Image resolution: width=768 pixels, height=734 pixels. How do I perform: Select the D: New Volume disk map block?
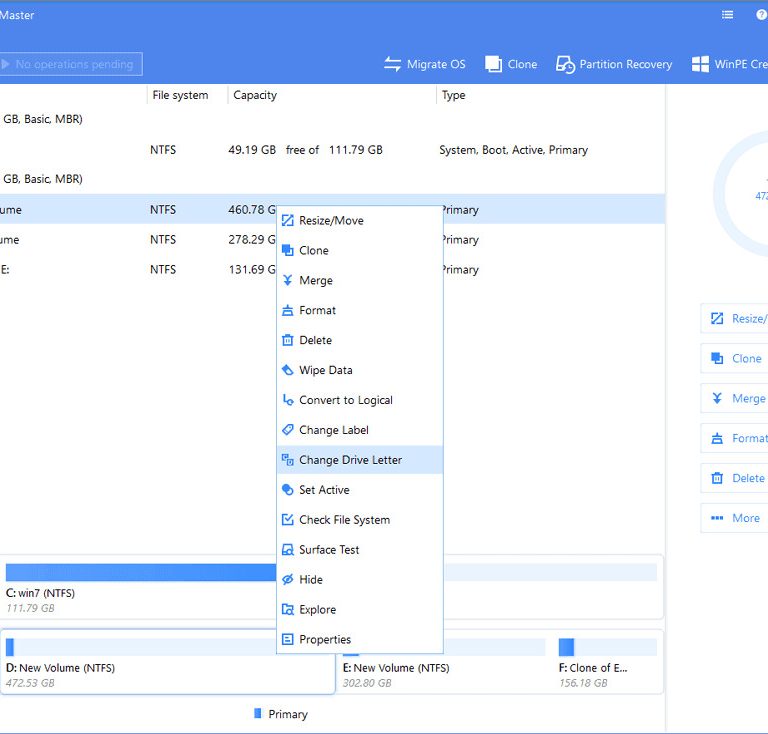coord(168,662)
